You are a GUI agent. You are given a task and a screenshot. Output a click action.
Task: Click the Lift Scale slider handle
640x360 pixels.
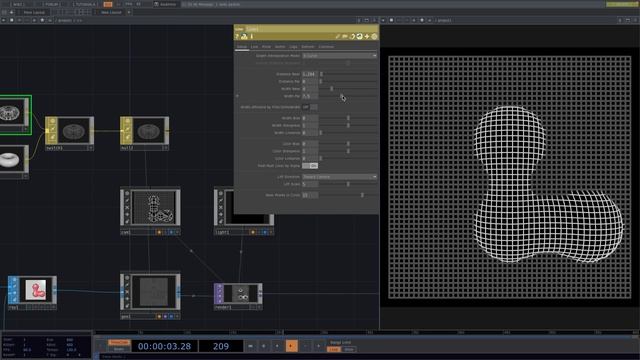348,184
